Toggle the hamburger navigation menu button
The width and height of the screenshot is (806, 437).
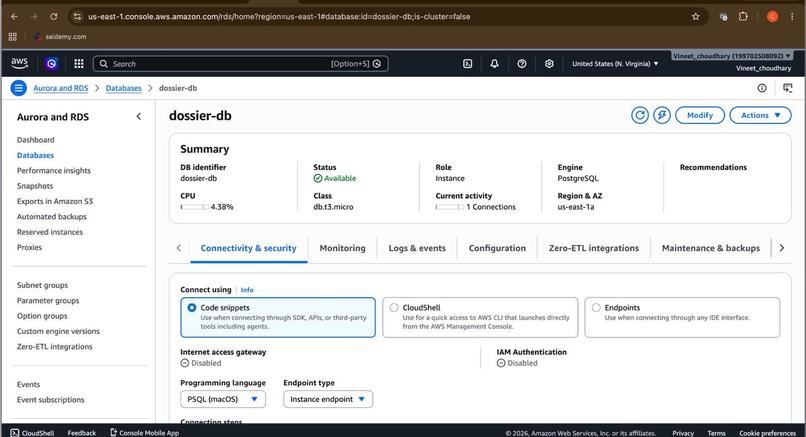click(x=19, y=88)
